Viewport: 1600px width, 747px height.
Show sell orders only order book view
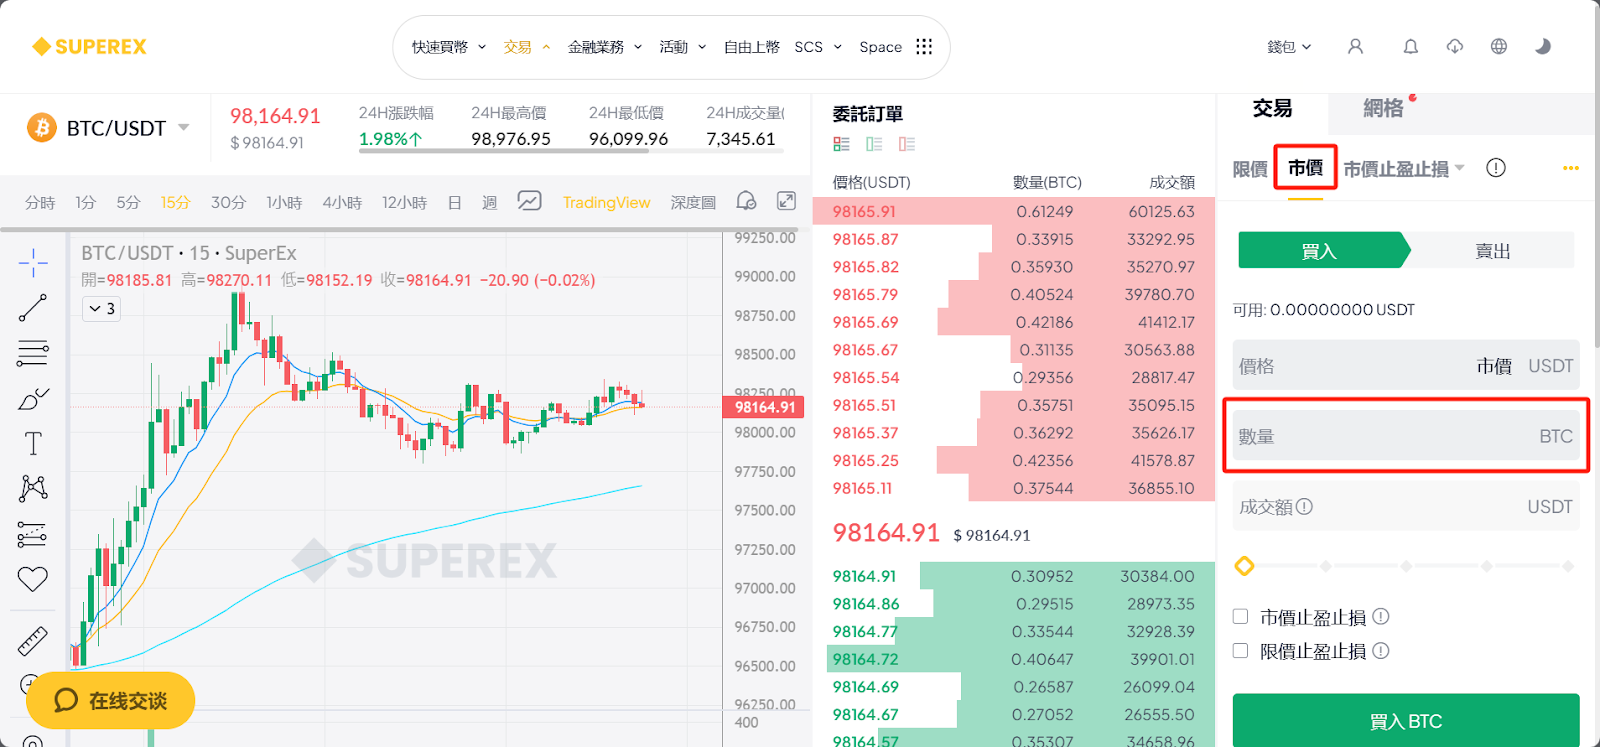pyautogui.click(x=907, y=144)
